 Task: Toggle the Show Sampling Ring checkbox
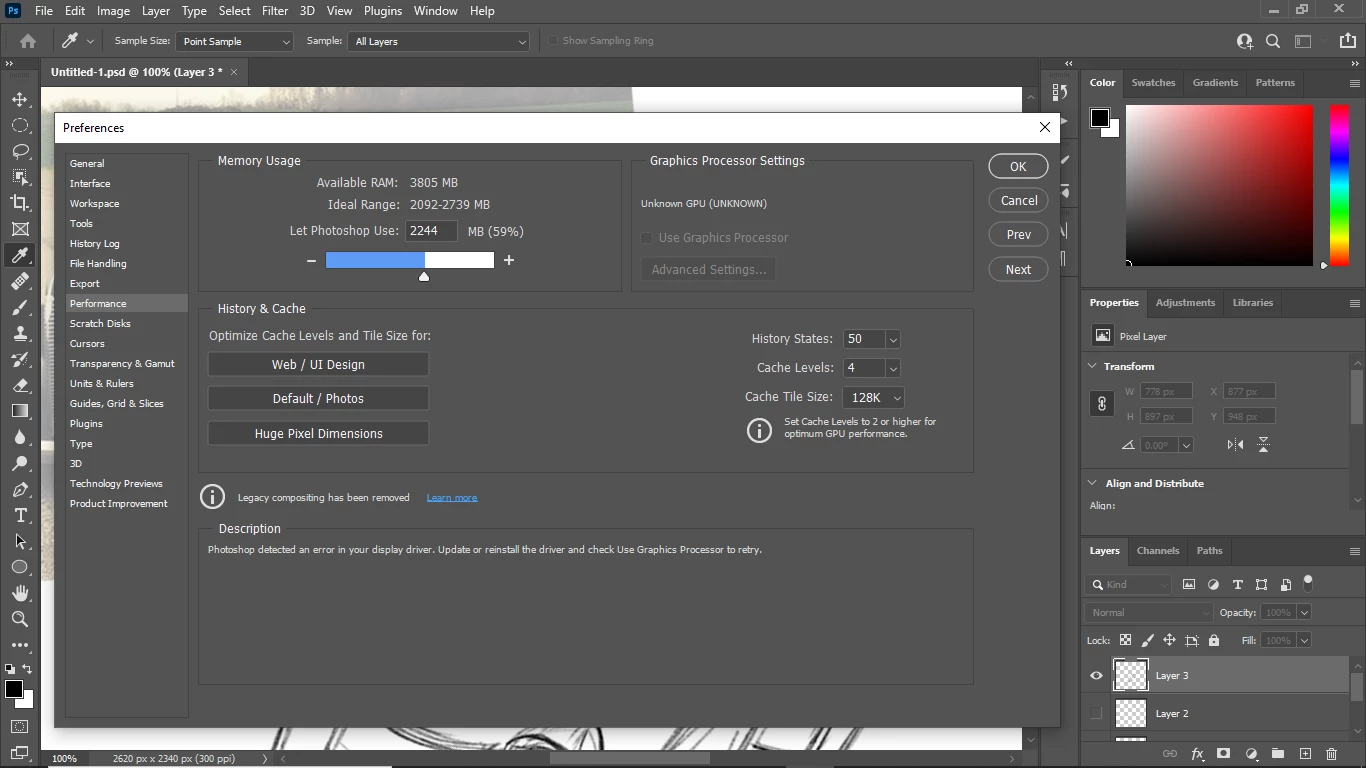553,41
